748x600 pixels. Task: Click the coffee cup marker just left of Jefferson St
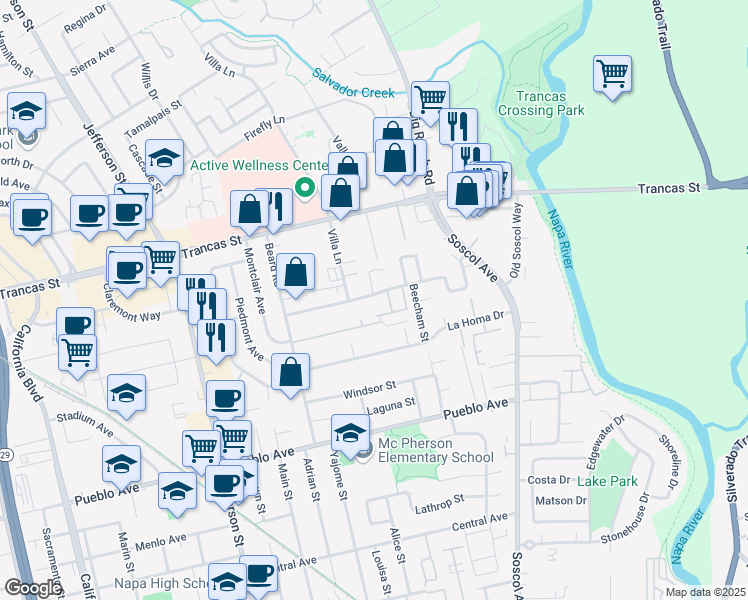(x=127, y=213)
